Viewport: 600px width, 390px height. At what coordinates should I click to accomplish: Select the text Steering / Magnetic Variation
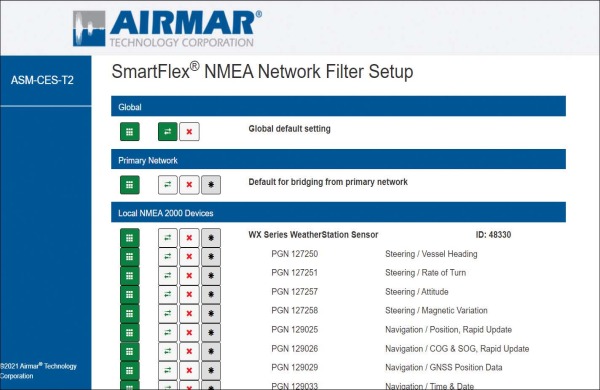click(x=436, y=310)
